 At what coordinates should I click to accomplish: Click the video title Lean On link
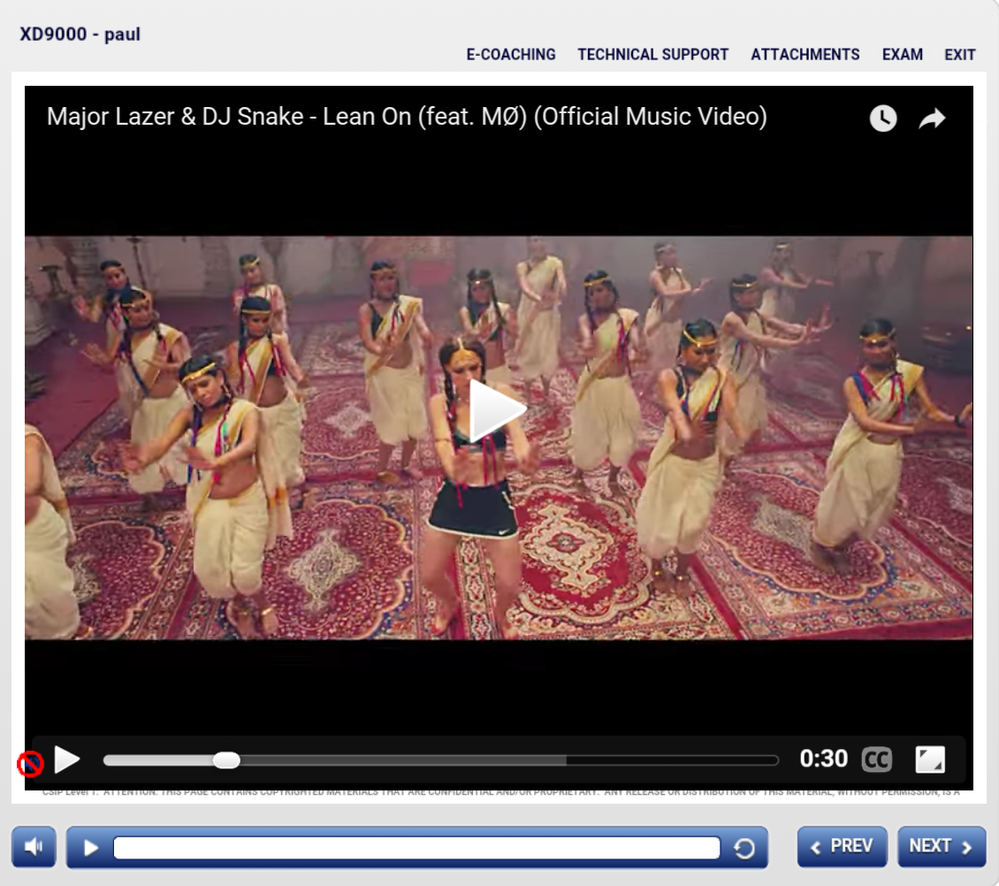click(406, 117)
